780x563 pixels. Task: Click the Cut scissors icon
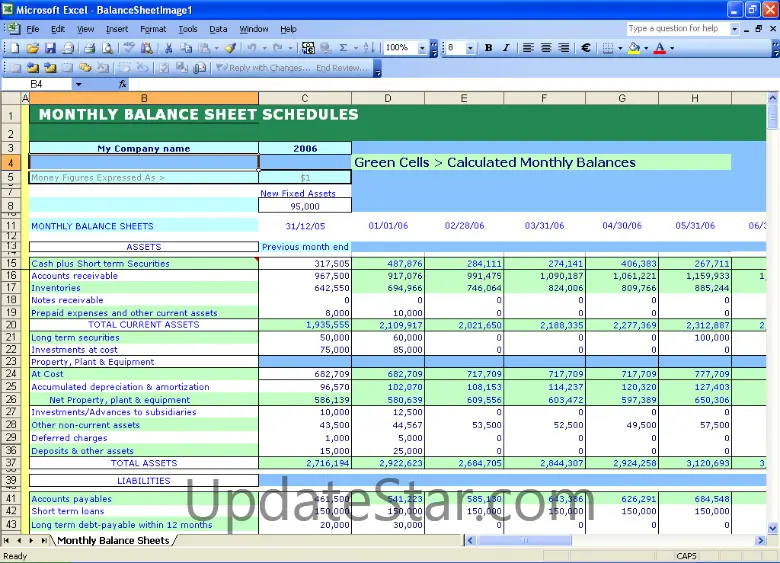point(169,48)
